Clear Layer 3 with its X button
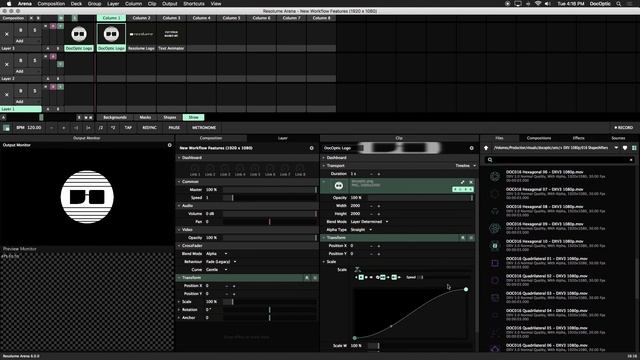This screenshot has height=360, width=640. coord(7,34)
